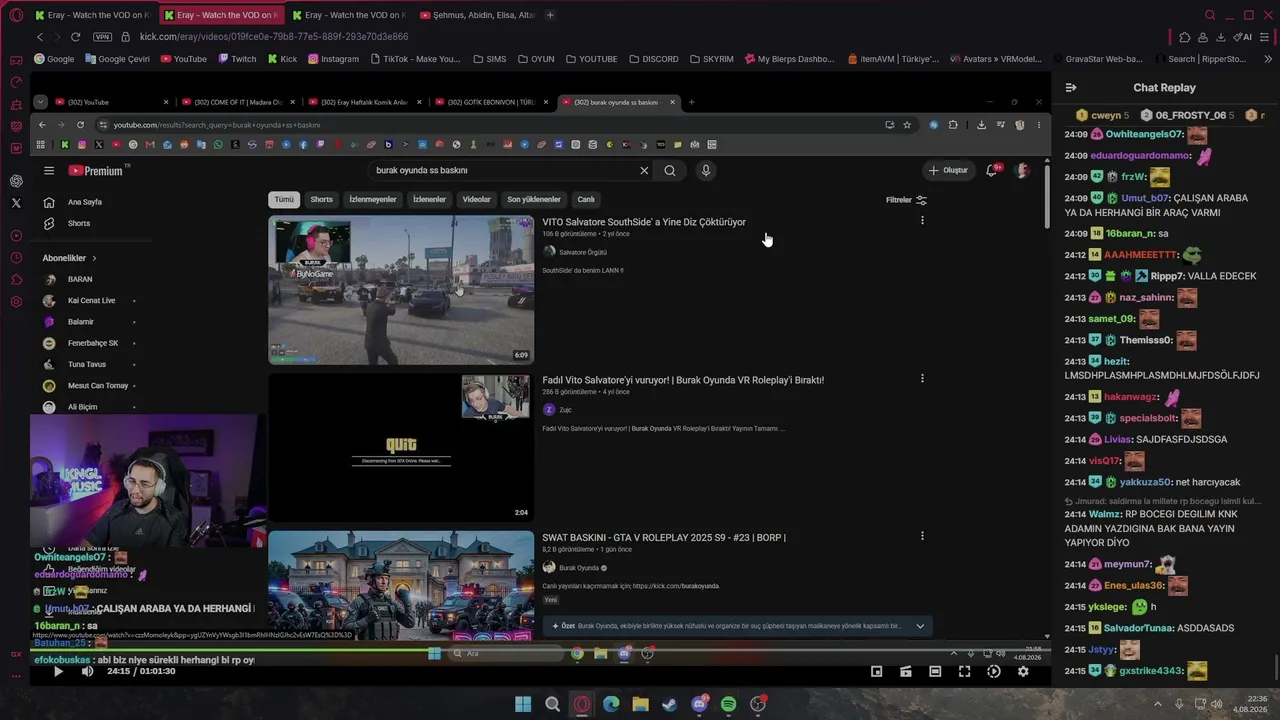Enter fullscreen in the Kick player

[x=964, y=671]
